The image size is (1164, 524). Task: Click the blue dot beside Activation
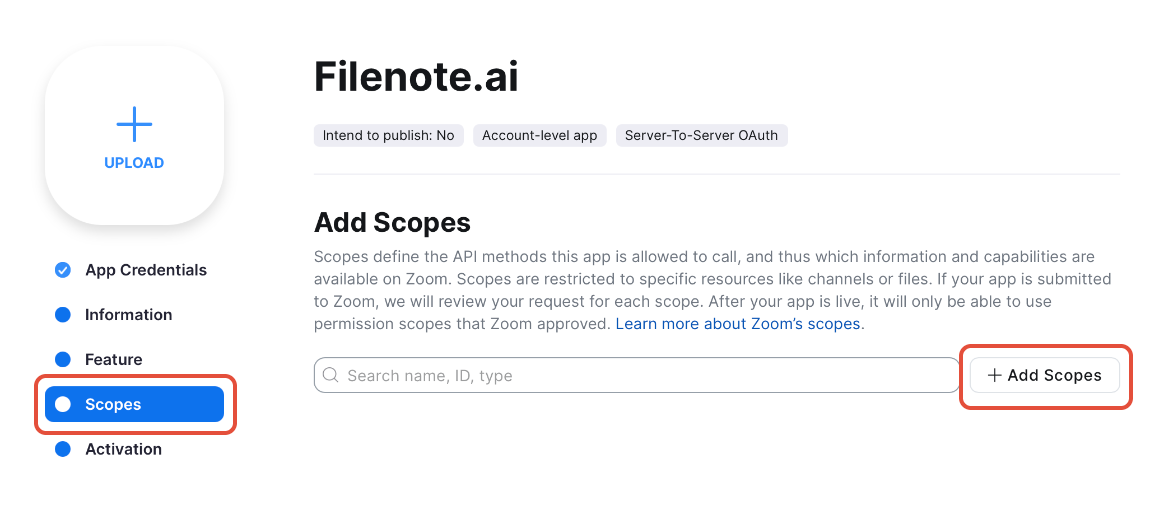pyautogui.click(x=63, y=449)
